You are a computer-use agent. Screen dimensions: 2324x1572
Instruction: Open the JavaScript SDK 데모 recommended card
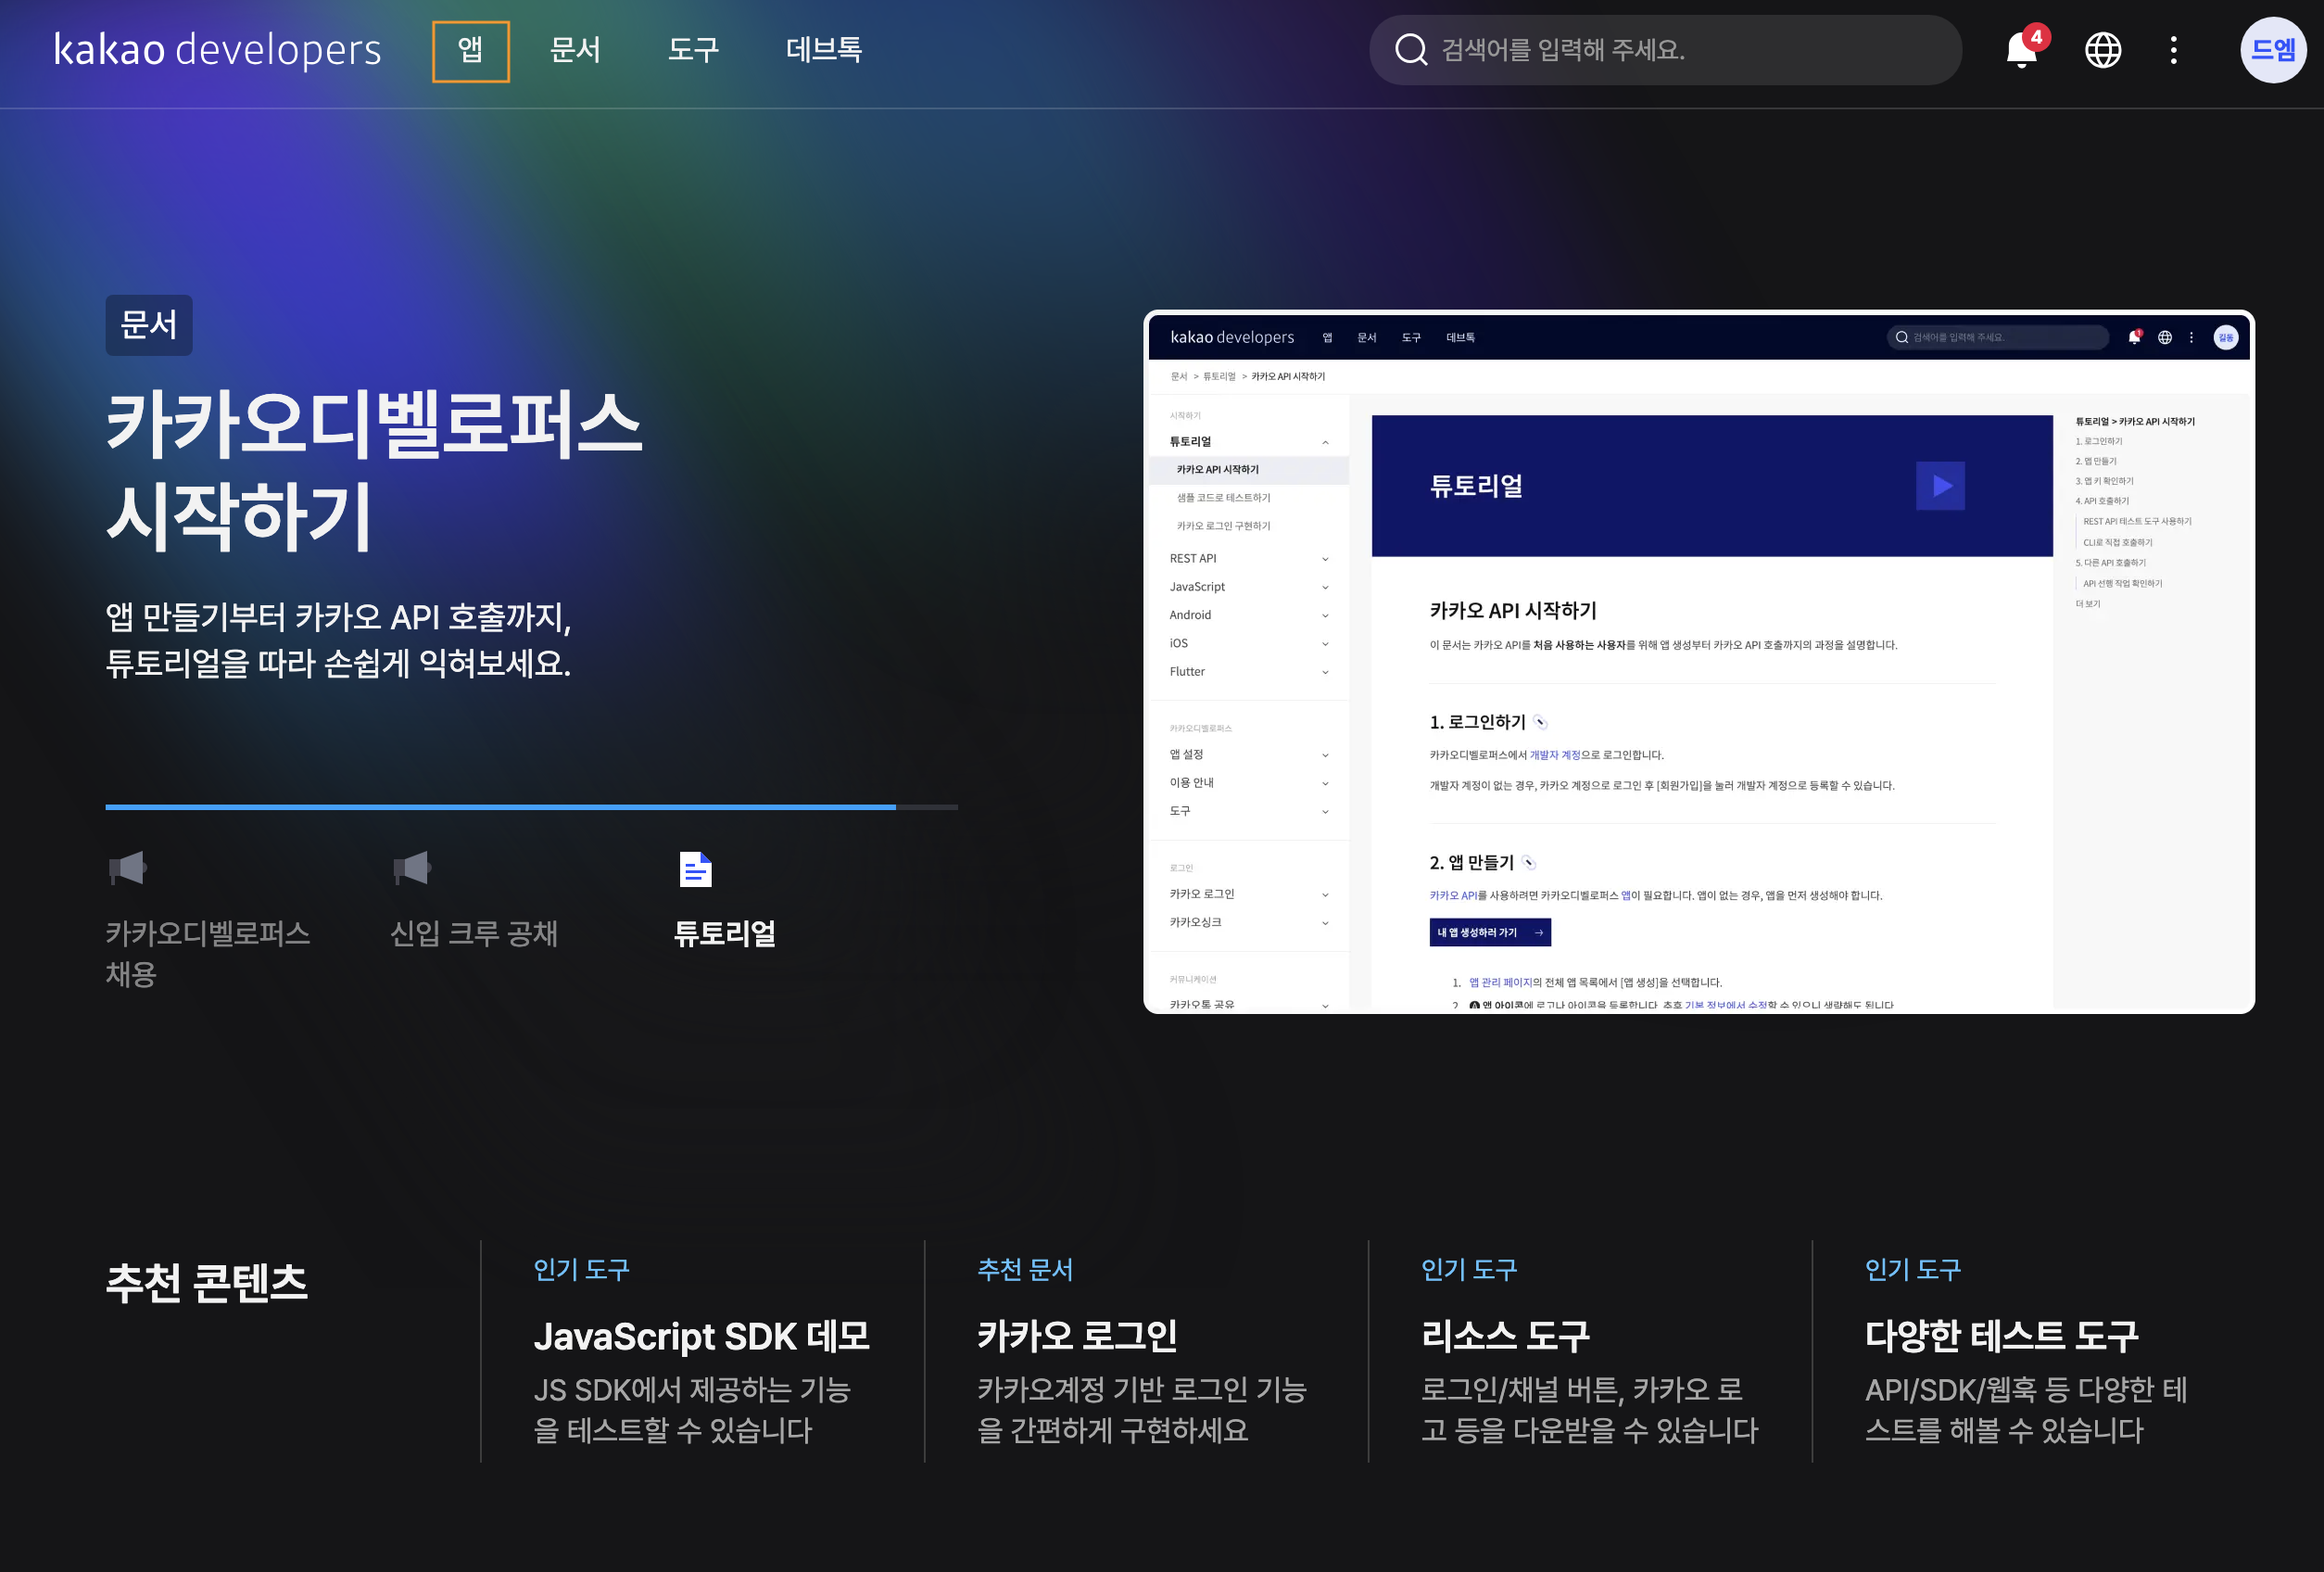tap(701, 1336)
